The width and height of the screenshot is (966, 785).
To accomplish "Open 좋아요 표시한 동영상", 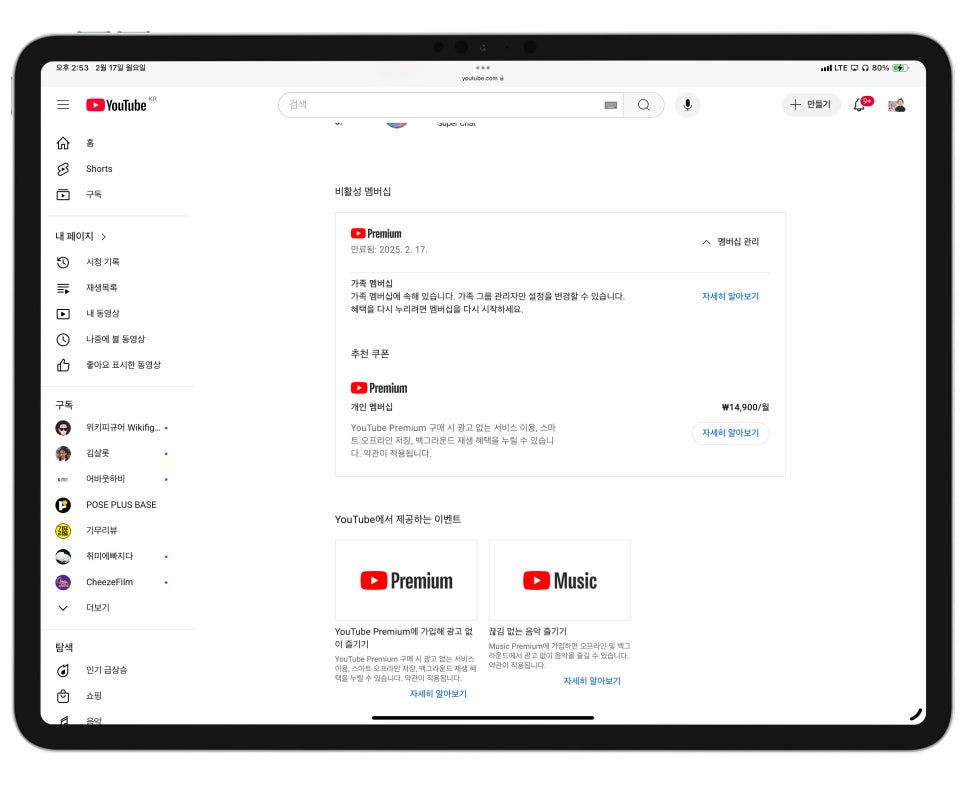I will point(123,365).
